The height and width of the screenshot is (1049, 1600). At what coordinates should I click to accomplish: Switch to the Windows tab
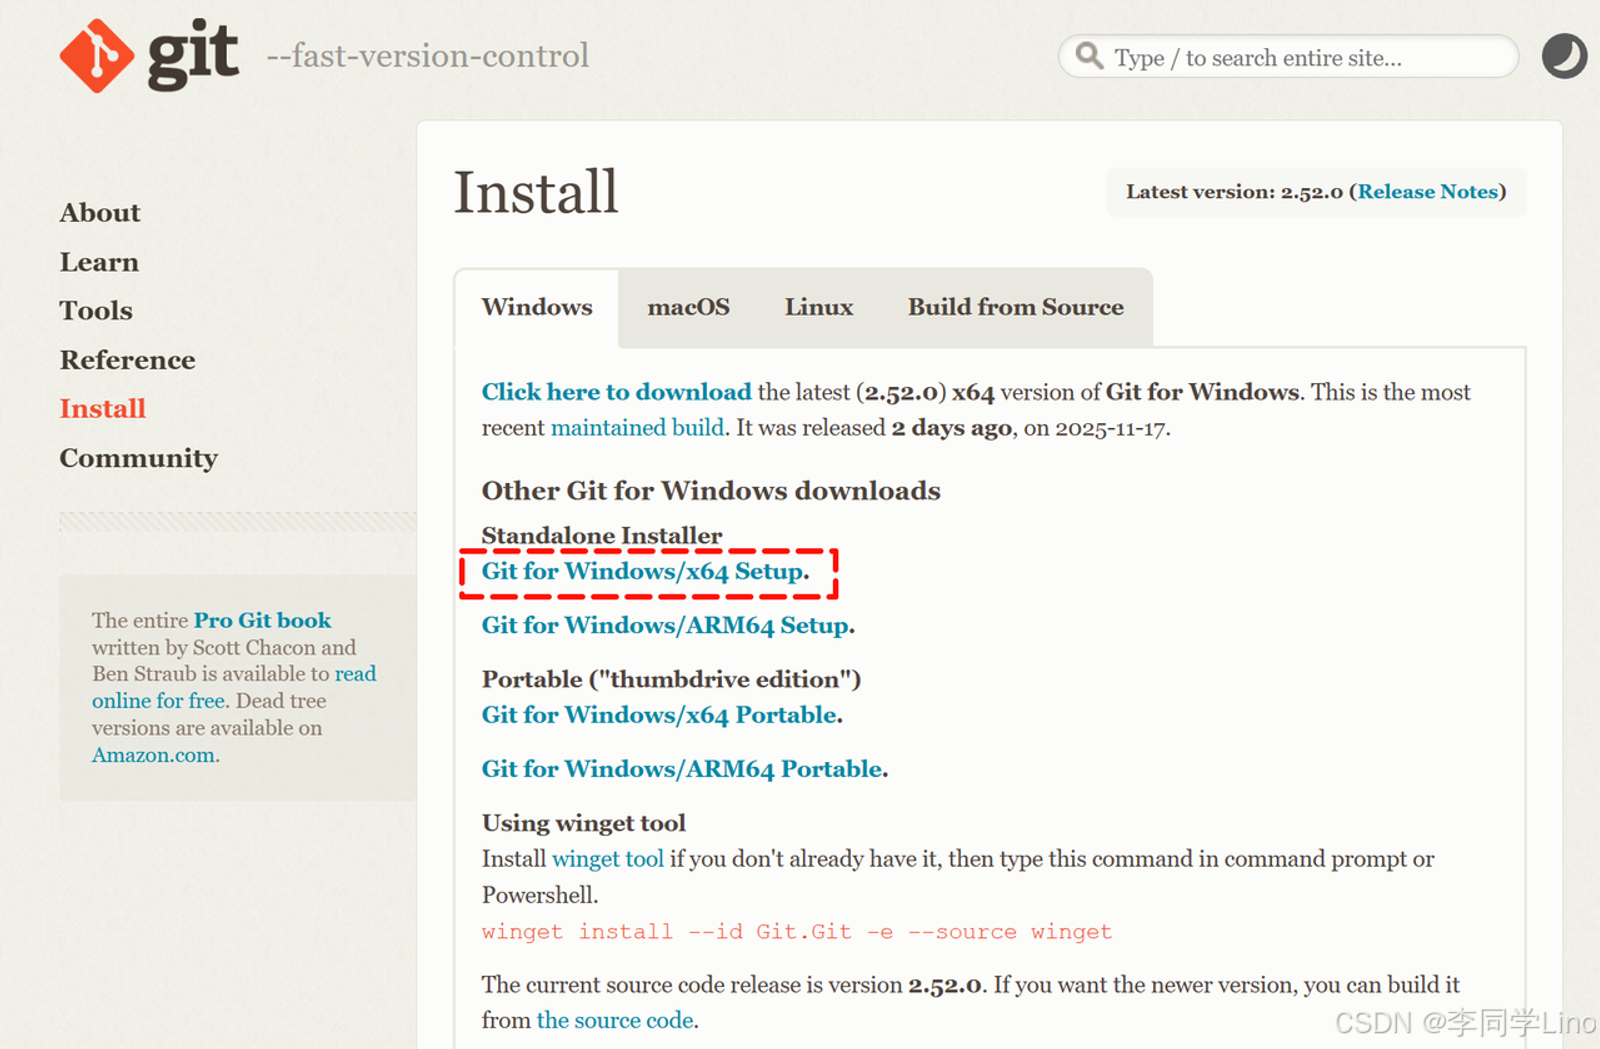tap(537, 307)
